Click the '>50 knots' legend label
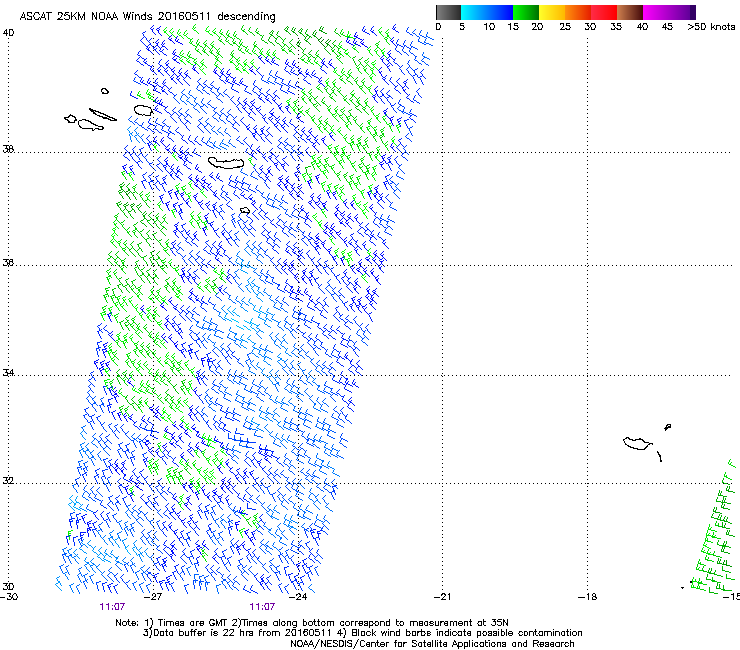 [x=711, y=27]
